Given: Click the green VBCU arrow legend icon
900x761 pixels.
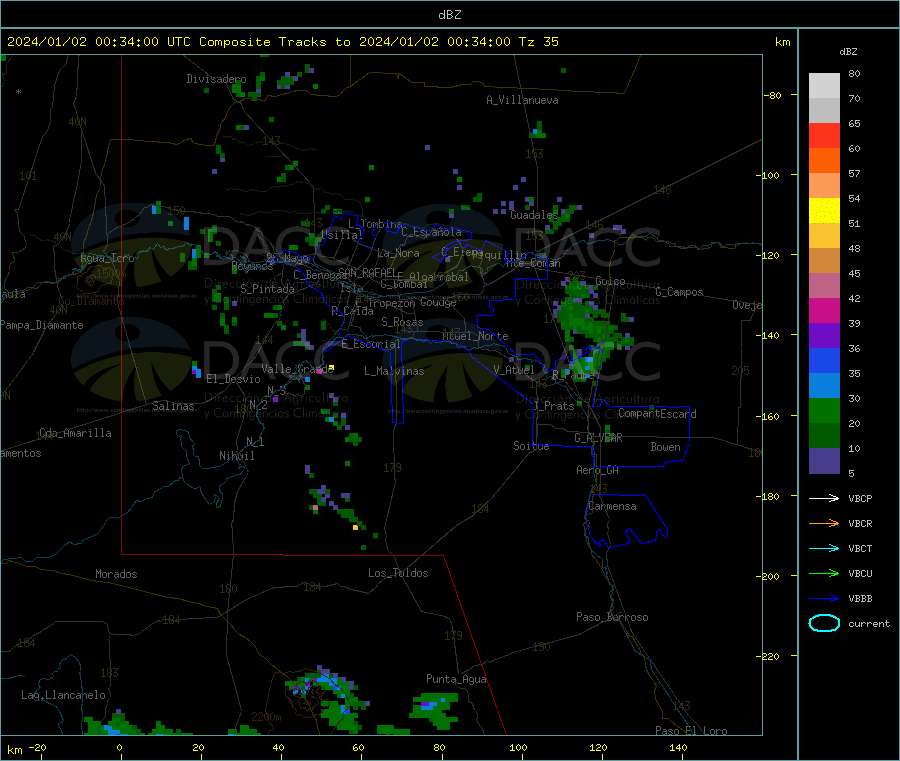Looking at the screenshot, I should (x=824, y=573).
